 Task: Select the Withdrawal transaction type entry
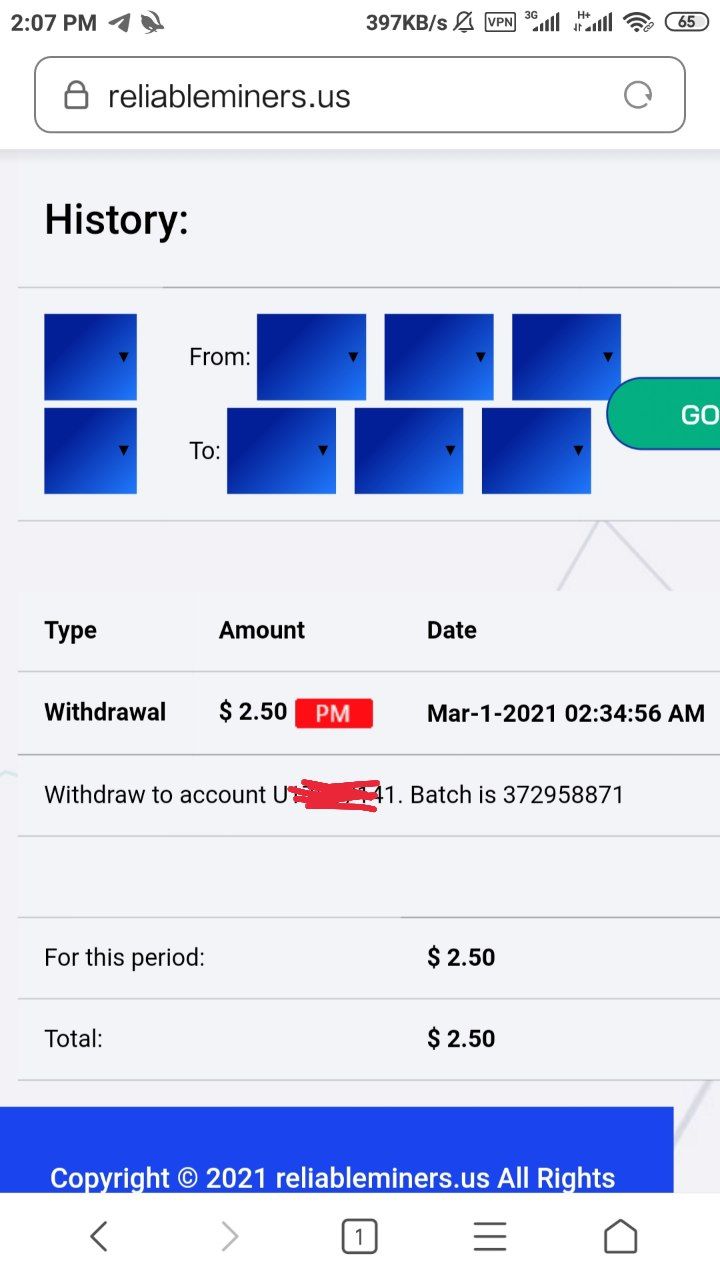pos(105,713)
